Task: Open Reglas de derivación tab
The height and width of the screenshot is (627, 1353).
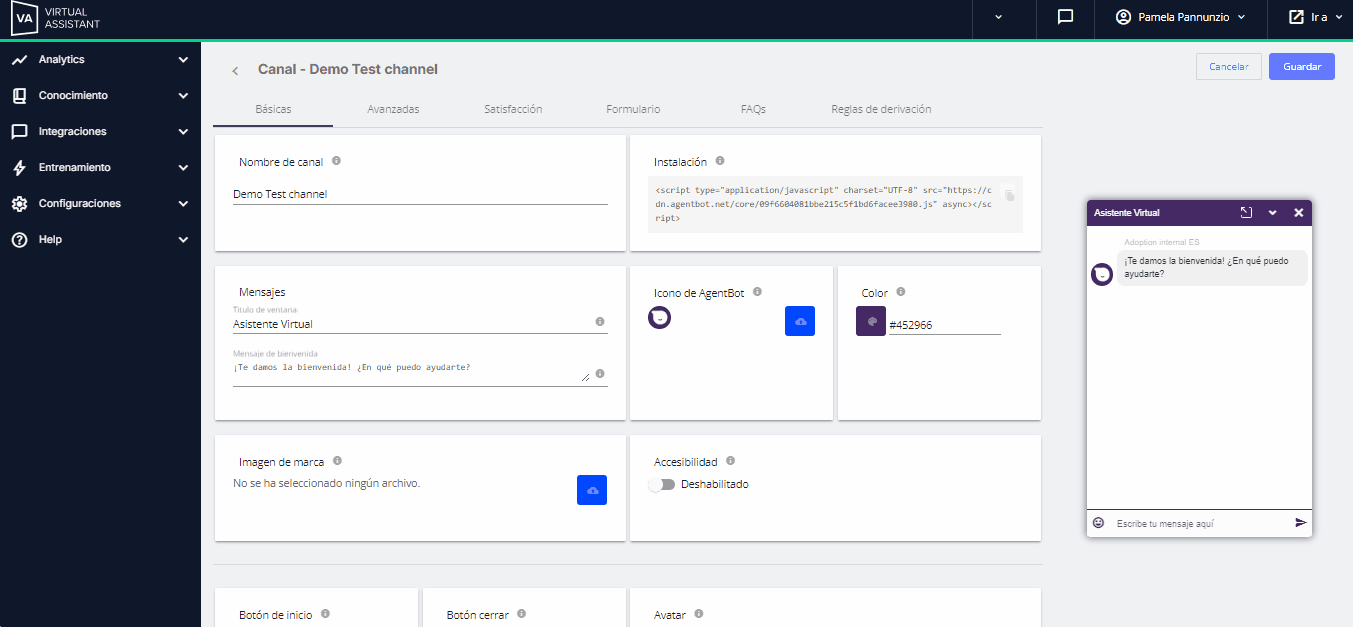Action: [881, 109]
